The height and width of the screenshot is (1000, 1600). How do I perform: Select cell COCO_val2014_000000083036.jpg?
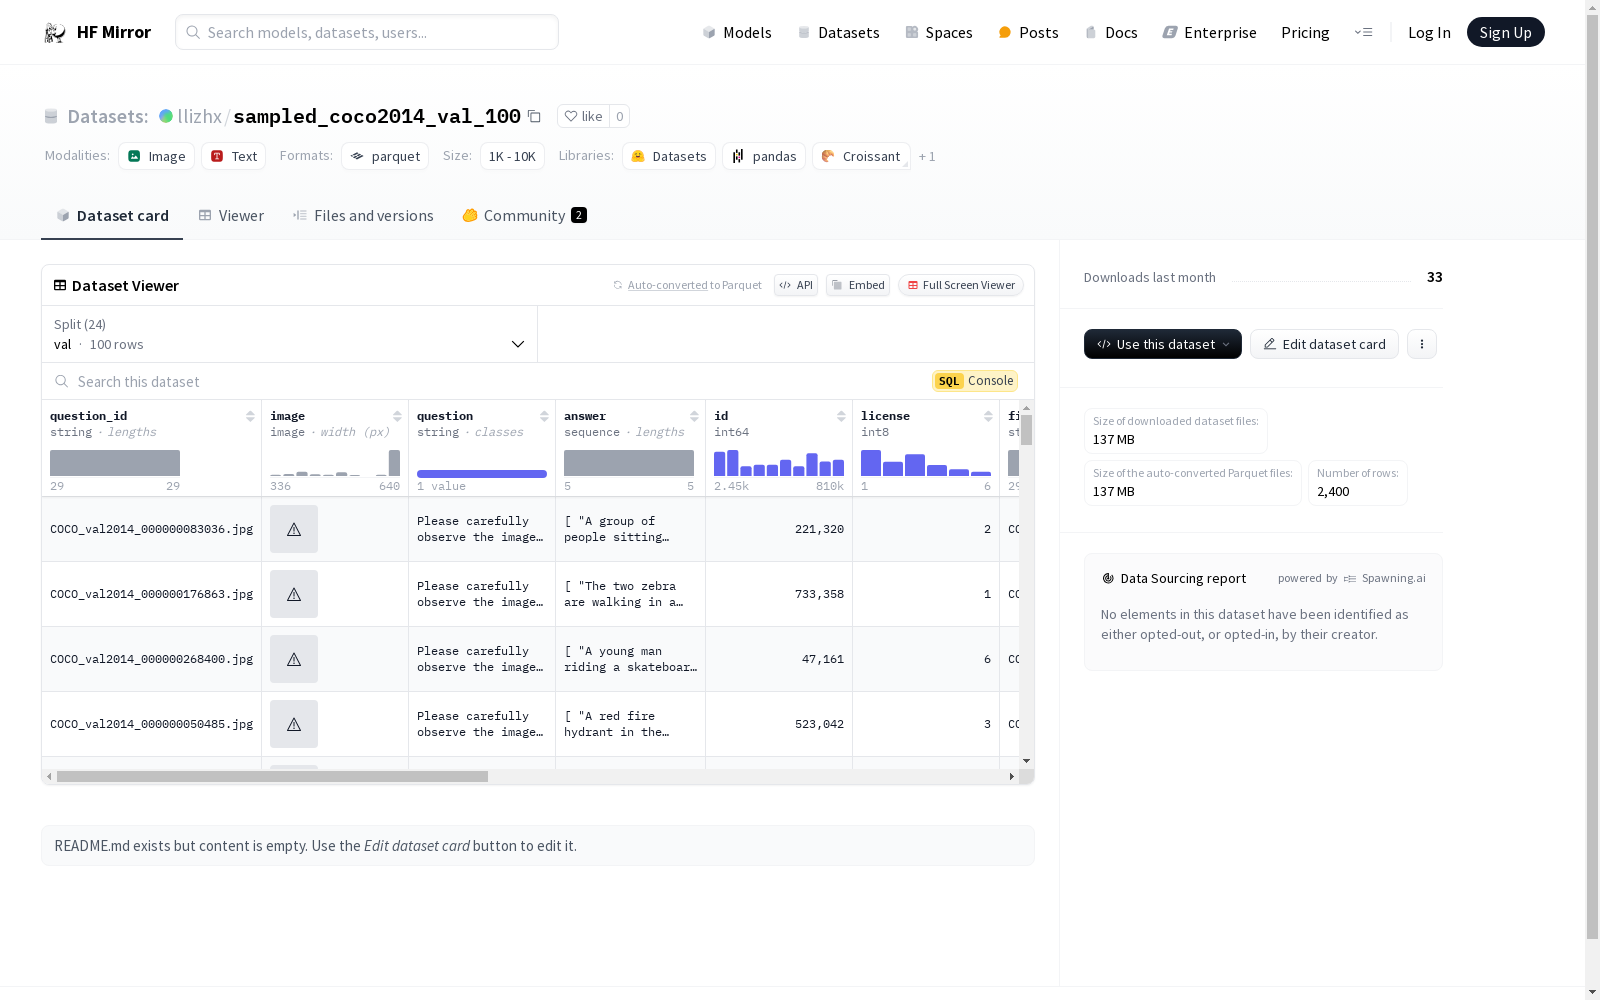point(152,529)
